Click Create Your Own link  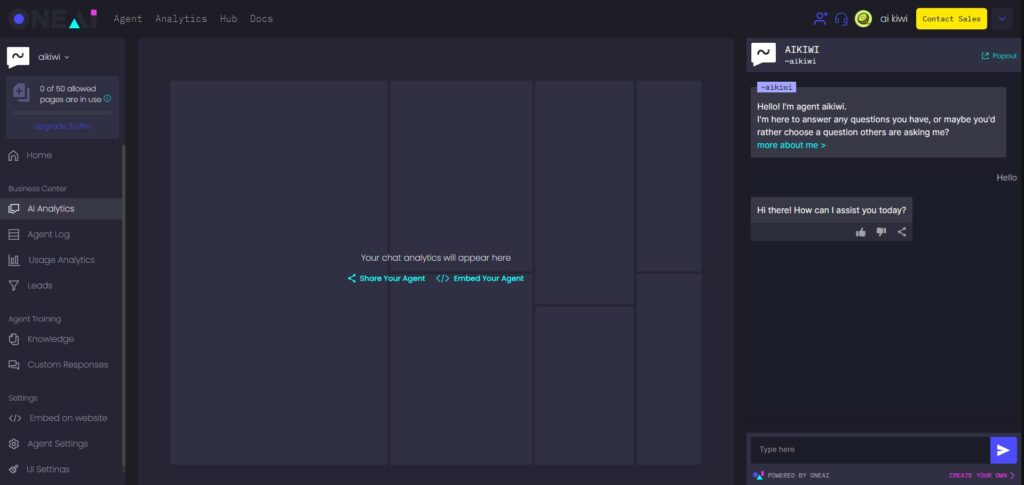point(982,476)
